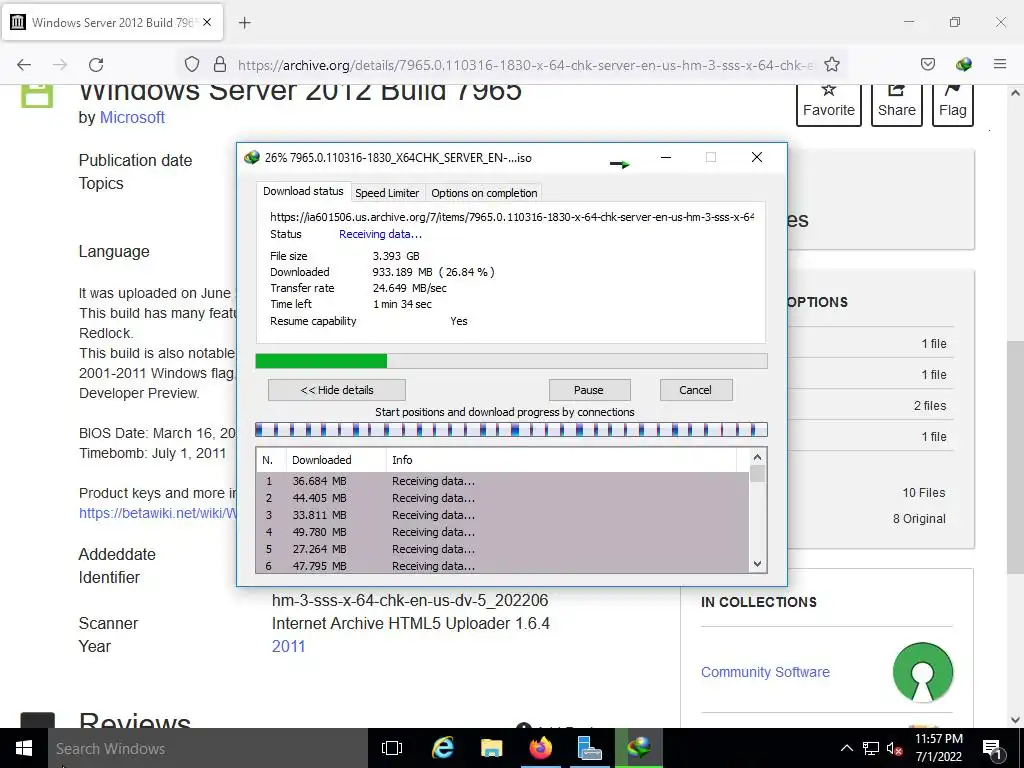Image resolution: width=1024 pixels, height=768 pixels.
Task: Open network status tray icon
Action: coord(871,748)
